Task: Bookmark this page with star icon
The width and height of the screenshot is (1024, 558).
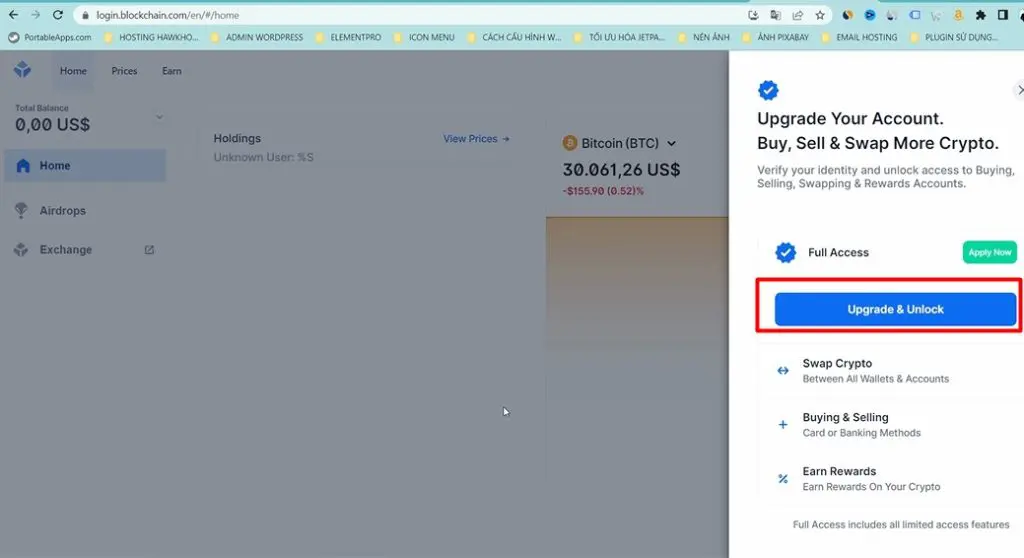Action: tap(820, 15)
